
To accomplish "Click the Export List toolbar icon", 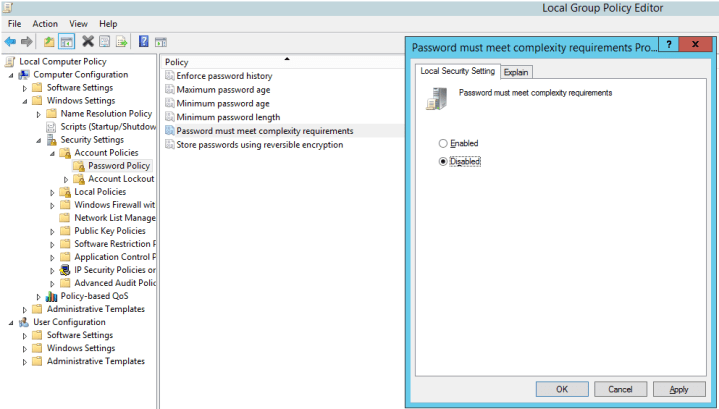I will coord(121,42).
